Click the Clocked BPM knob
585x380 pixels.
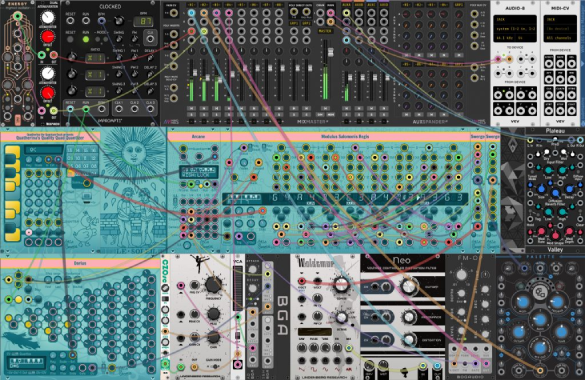tap(119, 21)
